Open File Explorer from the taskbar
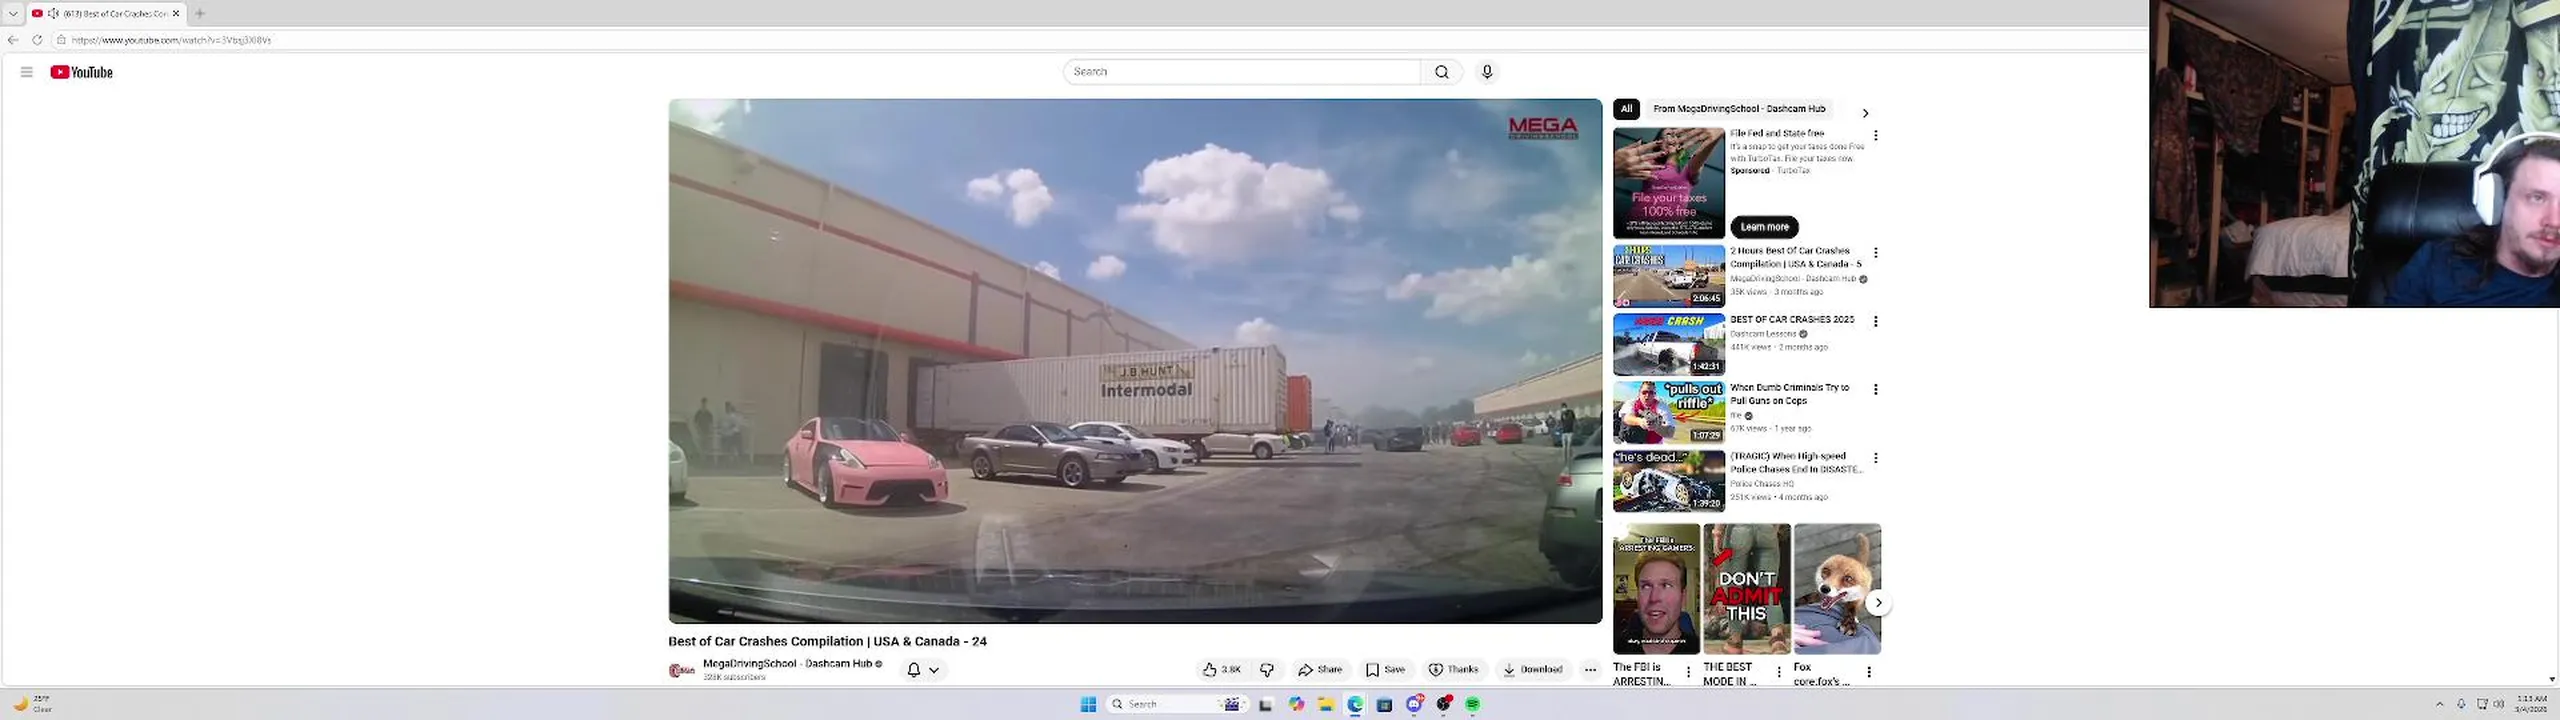The image size is (2560, 720). point(1325,705)
